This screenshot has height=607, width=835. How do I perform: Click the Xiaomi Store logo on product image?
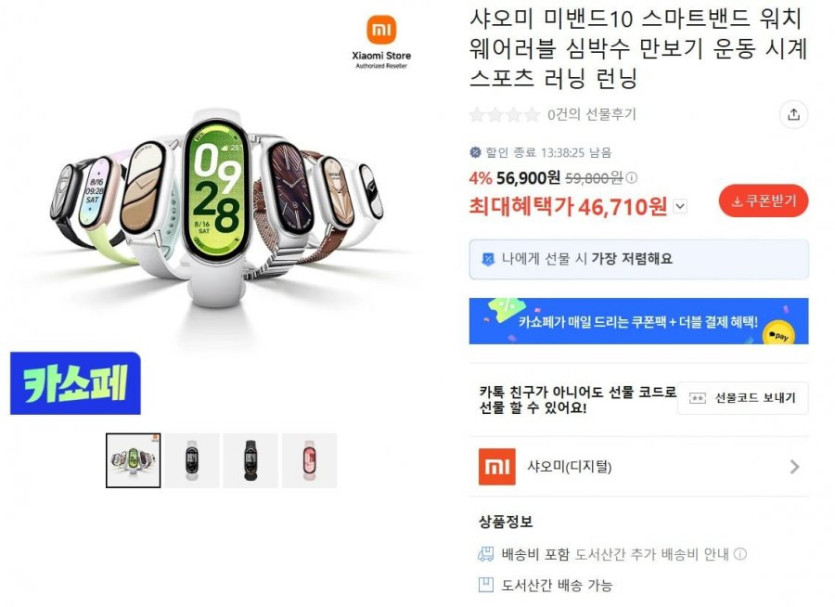point(381,42)
